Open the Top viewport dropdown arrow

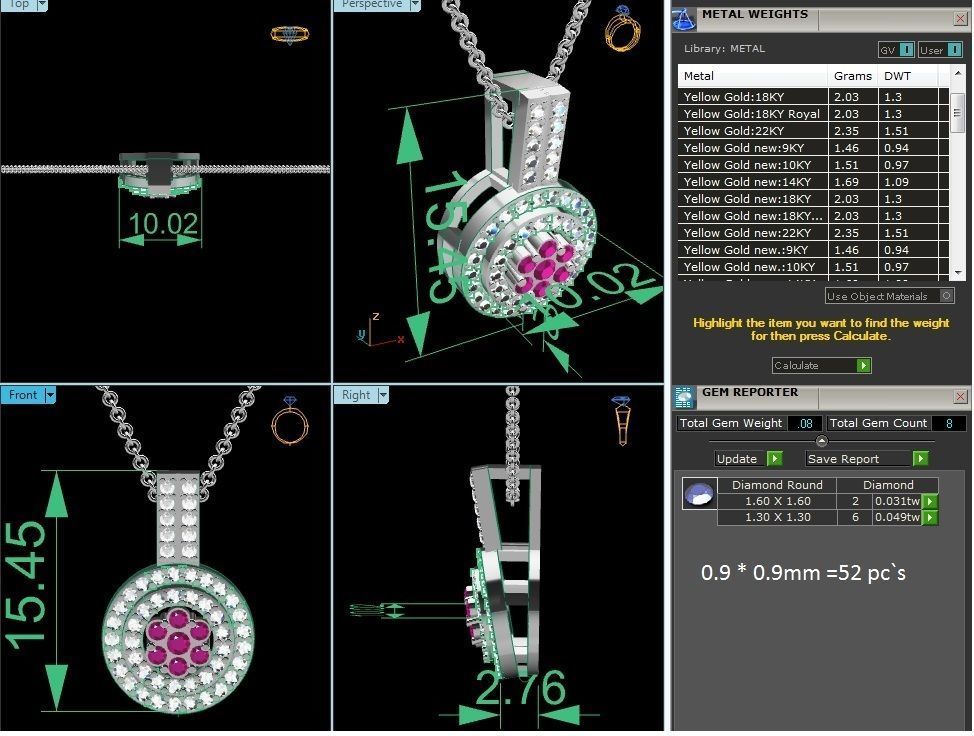(x=42, y=5)
